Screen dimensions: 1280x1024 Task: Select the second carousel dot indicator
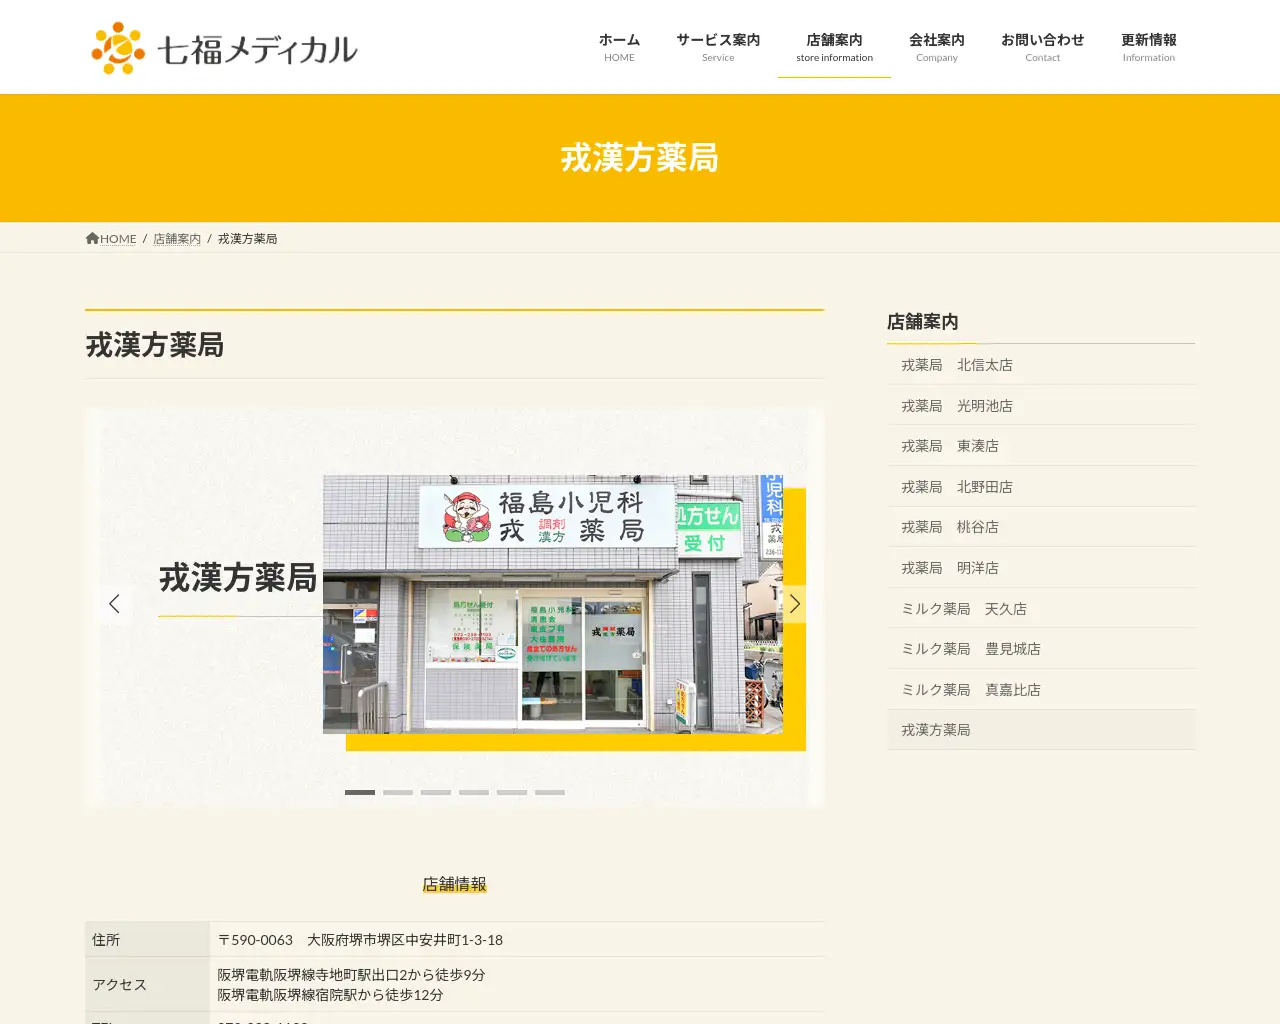pyautogui.click(x=397, y=792)
